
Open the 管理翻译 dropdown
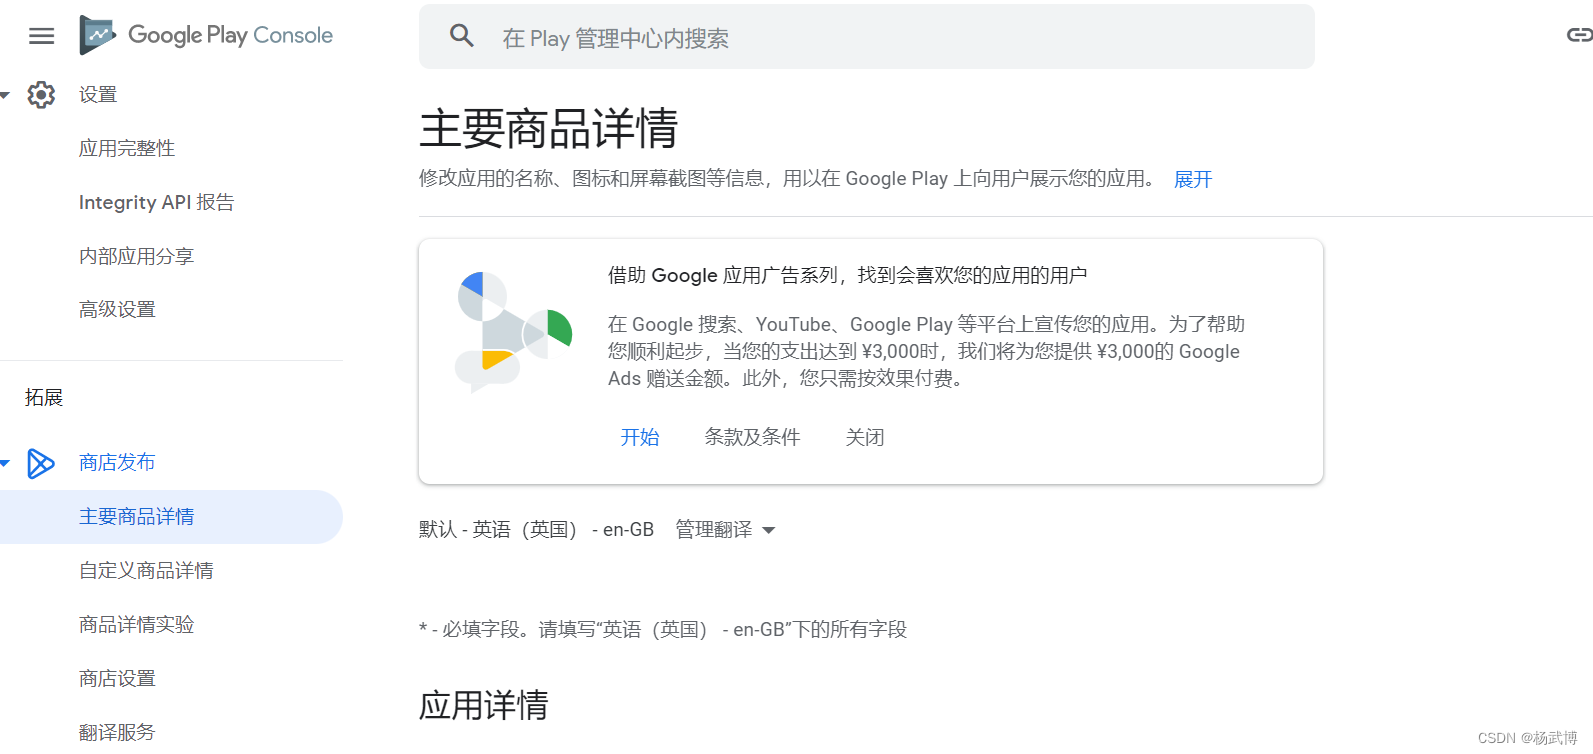coord(725,529)
